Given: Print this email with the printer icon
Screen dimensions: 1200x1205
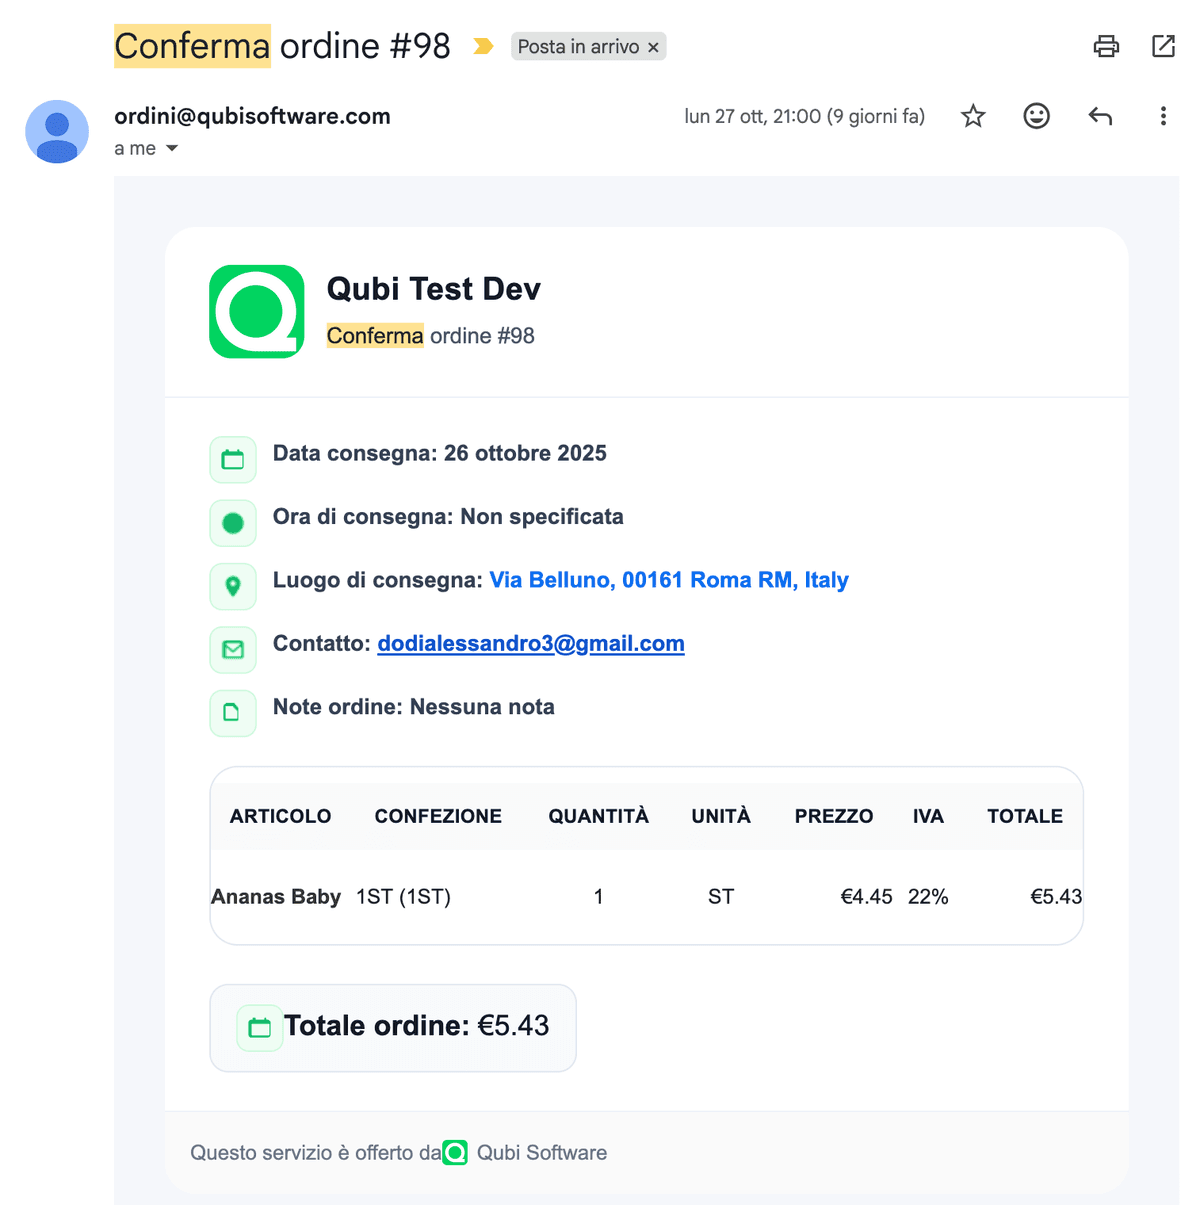Looking at the screenshot, I should coord(1106,46).
